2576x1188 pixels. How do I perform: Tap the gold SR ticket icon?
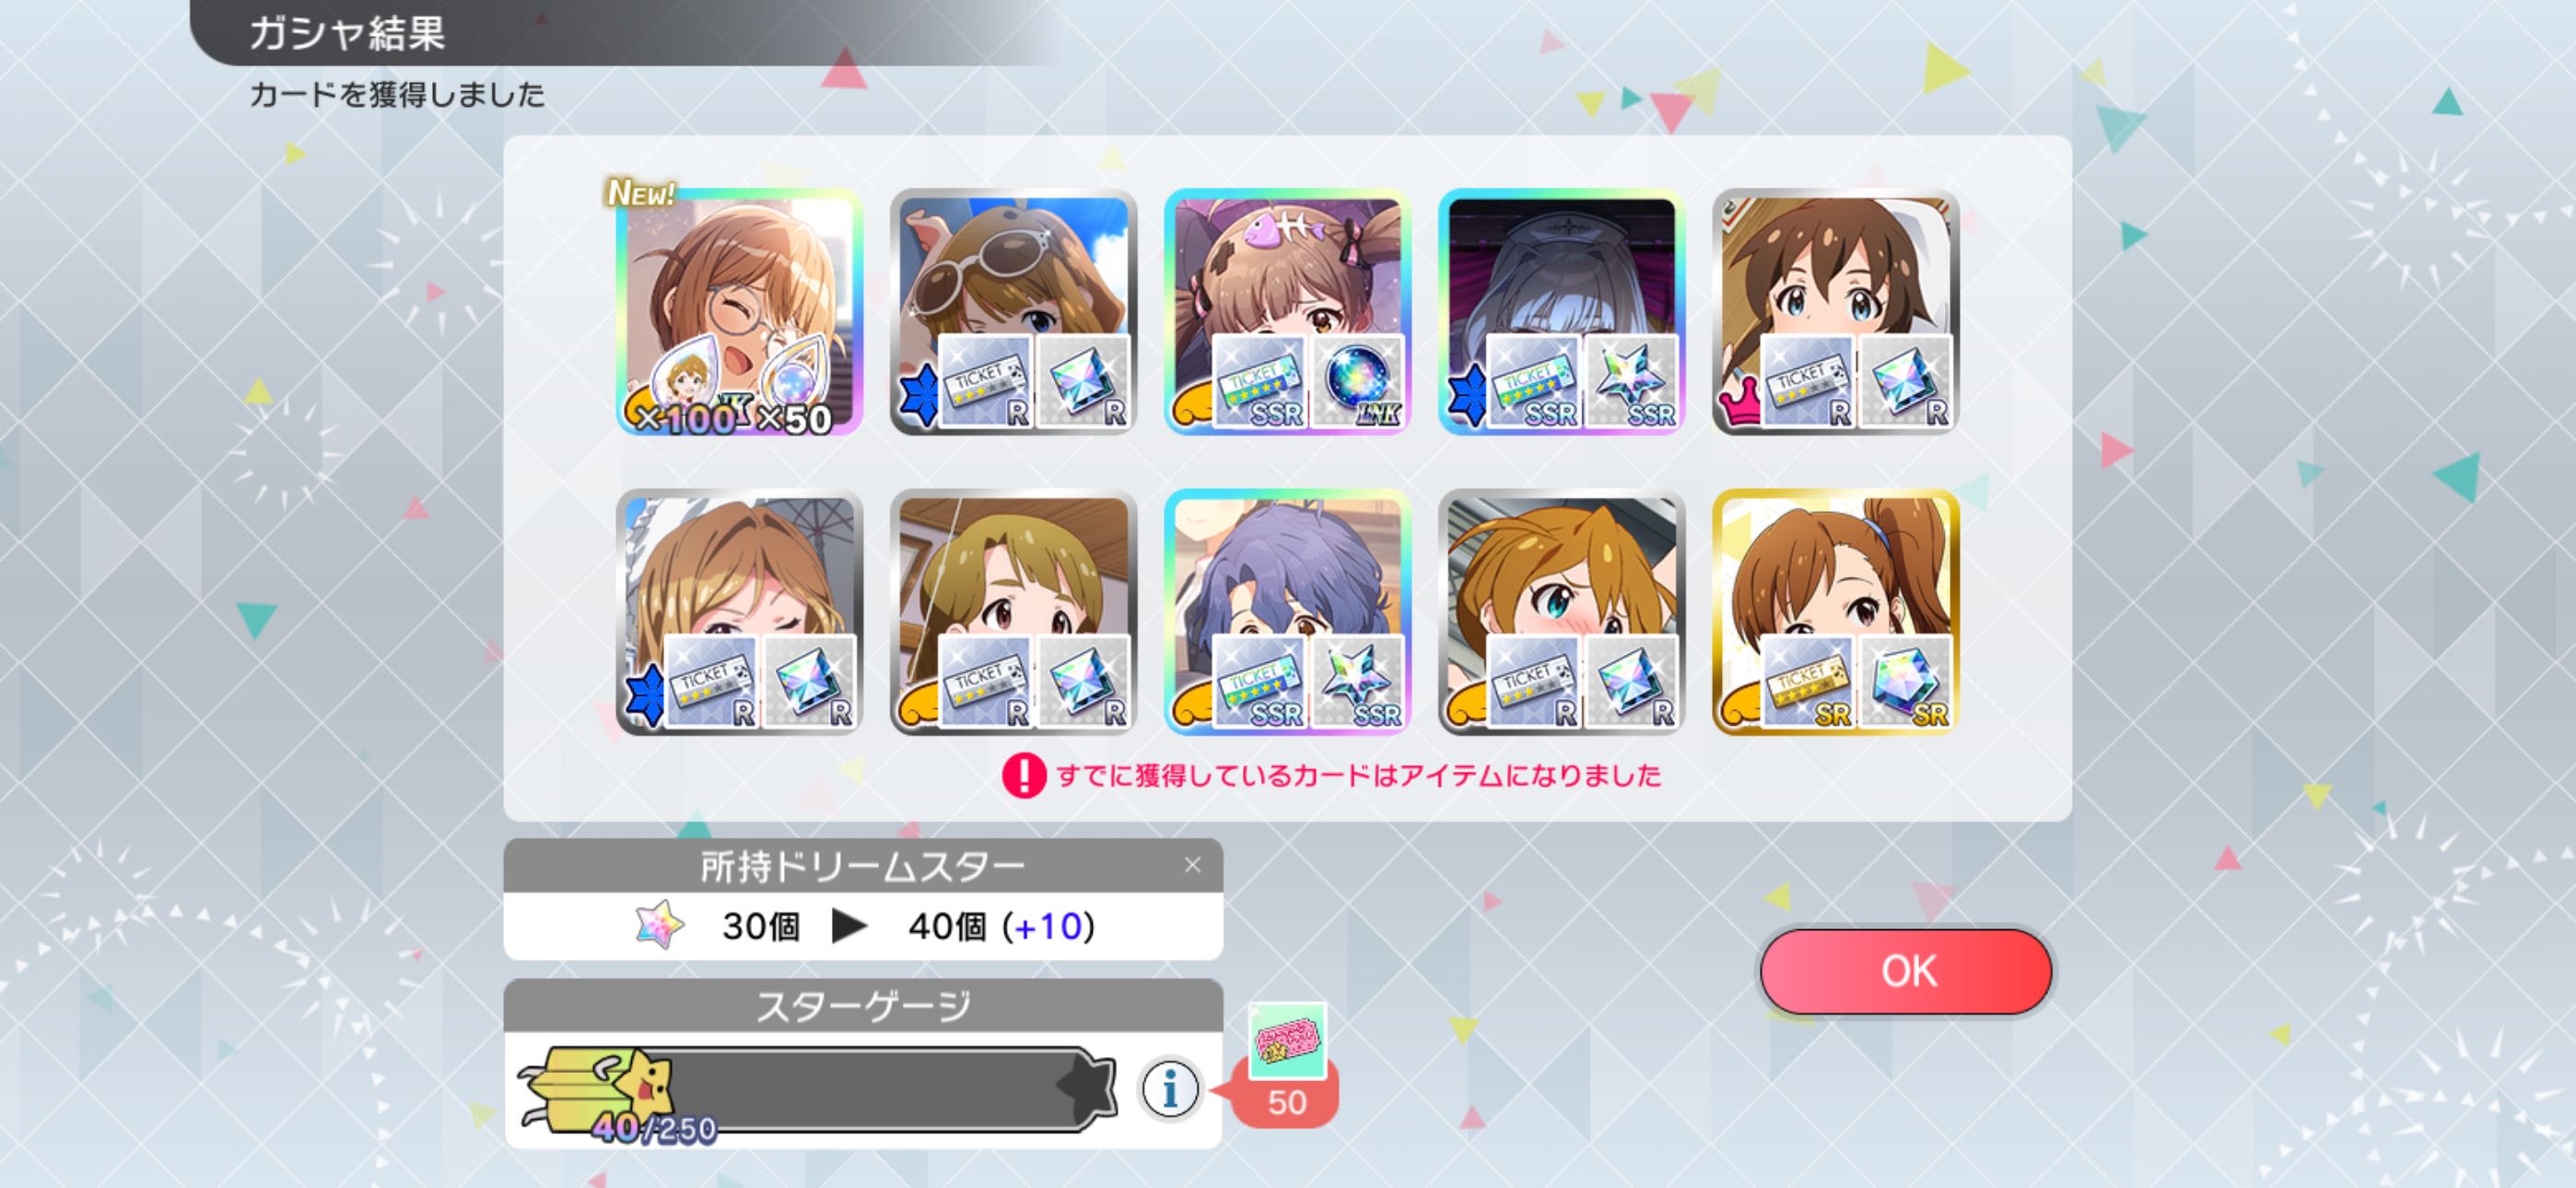(1806, 681)
